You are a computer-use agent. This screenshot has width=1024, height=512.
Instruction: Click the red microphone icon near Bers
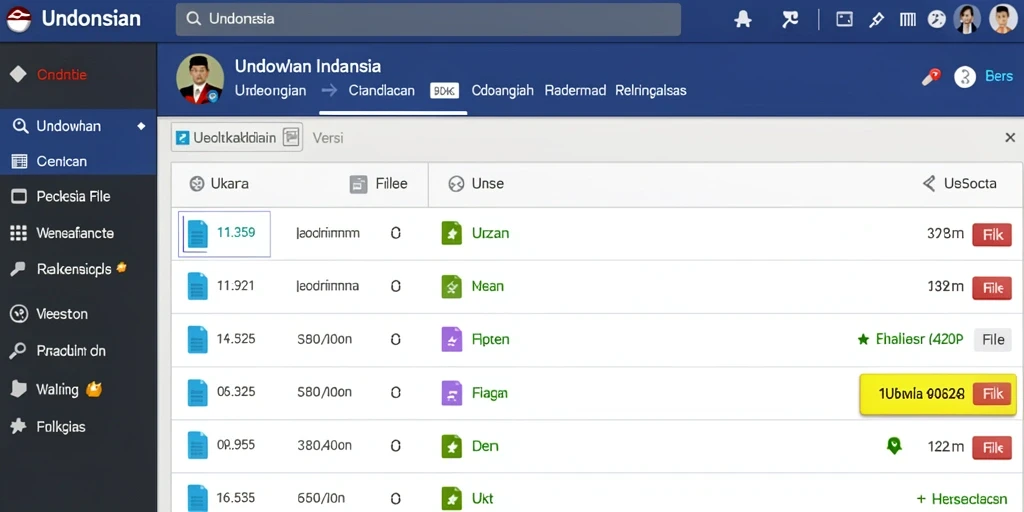[931, 77]
